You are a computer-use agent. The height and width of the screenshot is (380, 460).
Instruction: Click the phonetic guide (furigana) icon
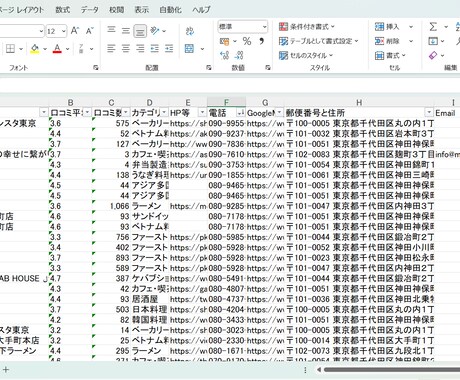coord(81,49)
